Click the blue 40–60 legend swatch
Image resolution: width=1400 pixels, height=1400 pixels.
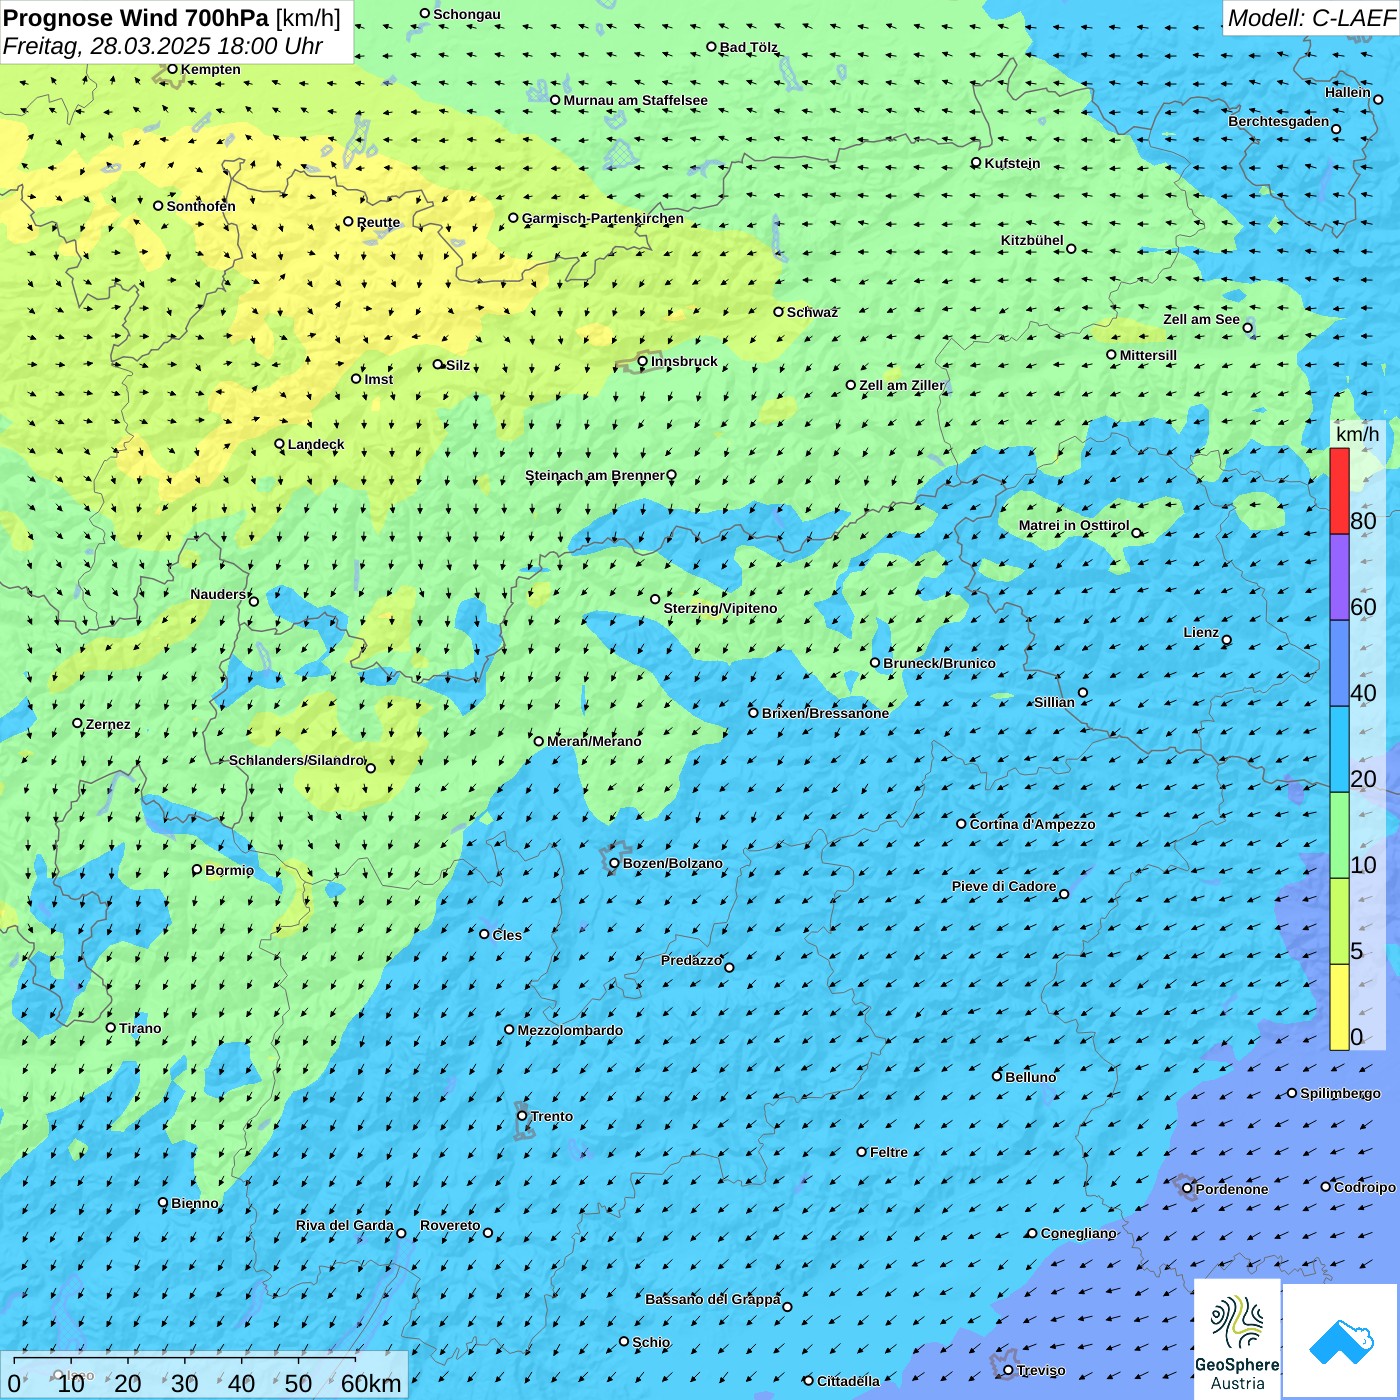1339,663
